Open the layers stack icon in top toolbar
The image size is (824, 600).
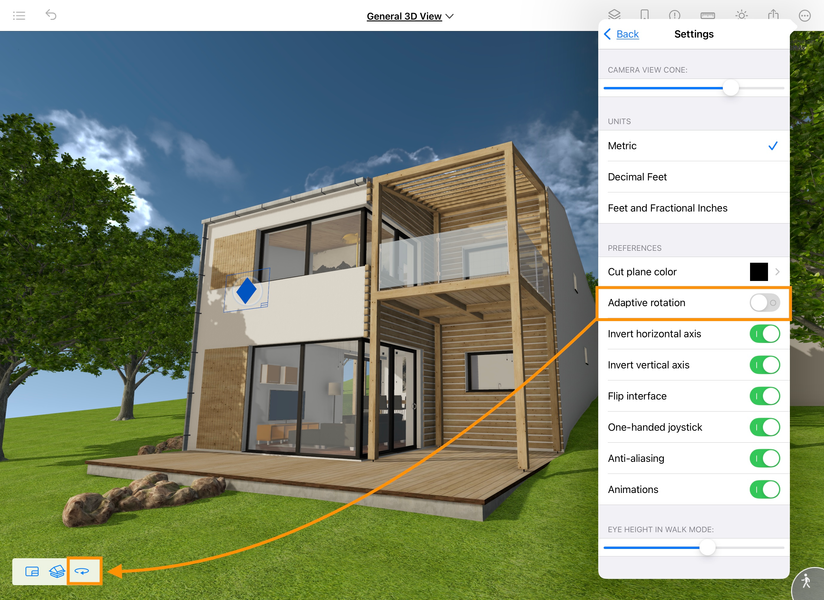click(614, 15)
